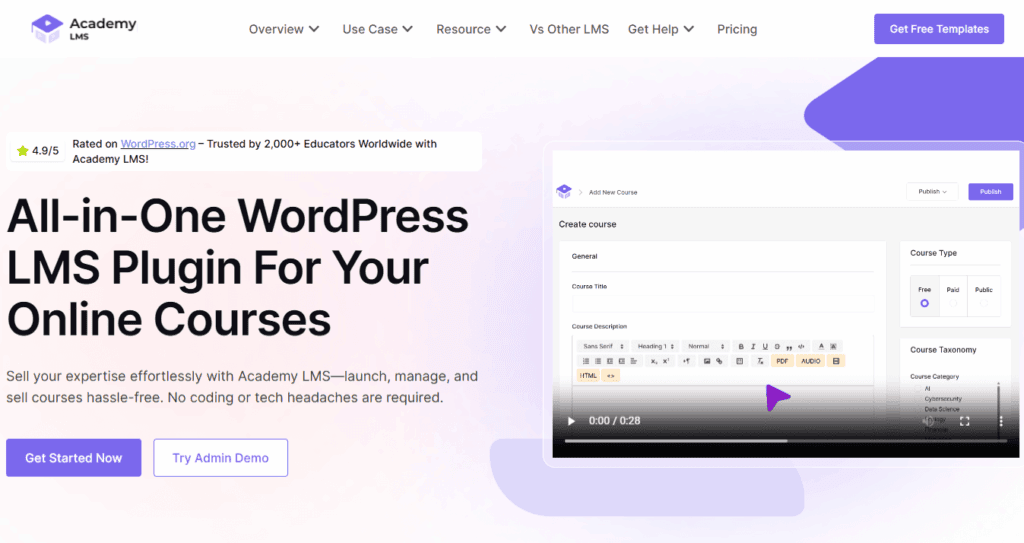Toggle italic formatting in the editor
Viewport: 1024px width, 543px height.
pos(753,346)
